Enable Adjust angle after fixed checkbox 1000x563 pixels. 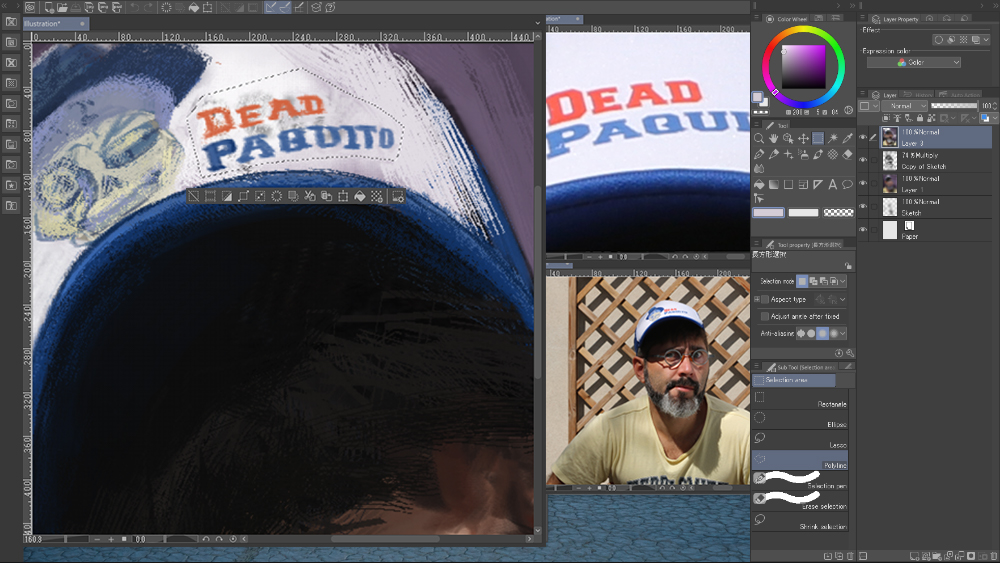pos(765,316)
